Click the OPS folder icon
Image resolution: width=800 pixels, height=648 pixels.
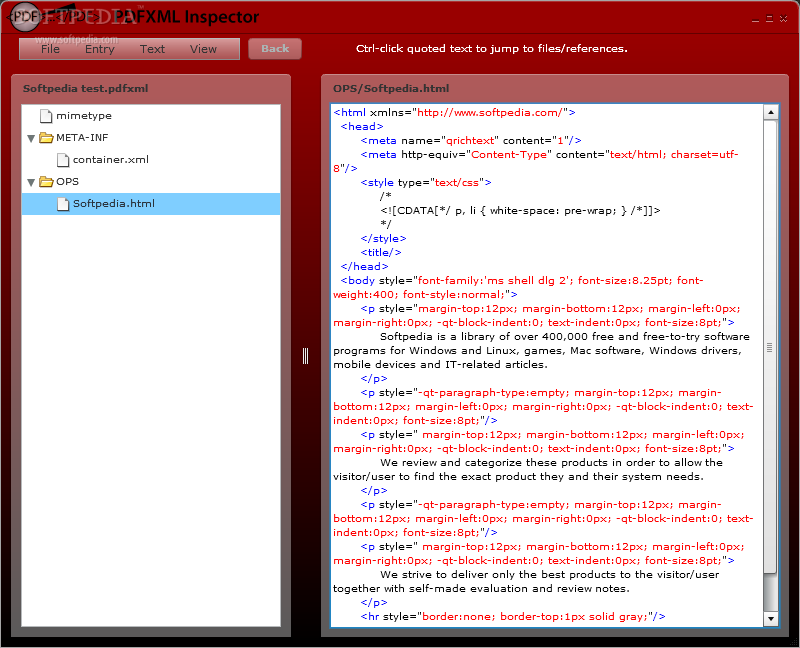tap(46, 182)
